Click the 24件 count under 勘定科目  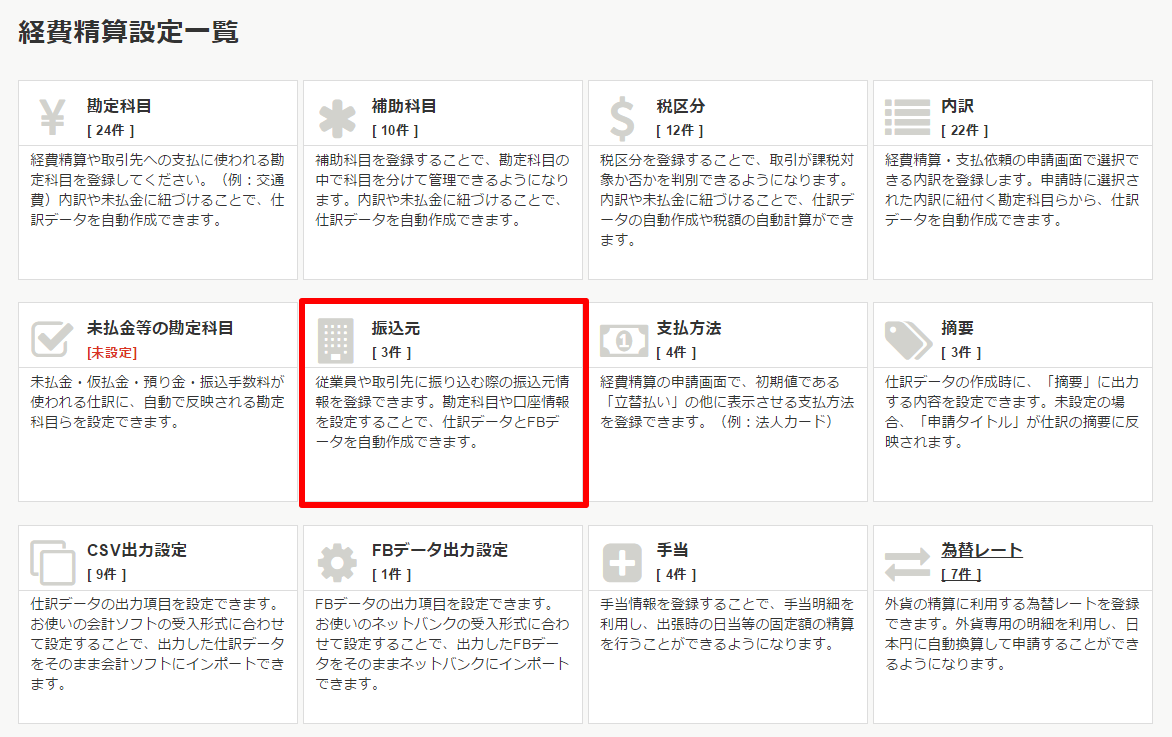click(110, 130)
